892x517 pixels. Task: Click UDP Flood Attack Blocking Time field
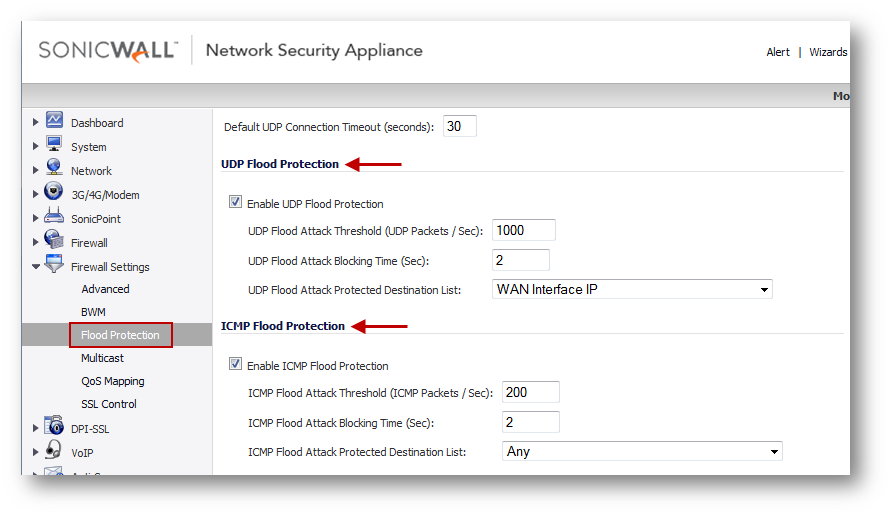[x=521, y=260]
